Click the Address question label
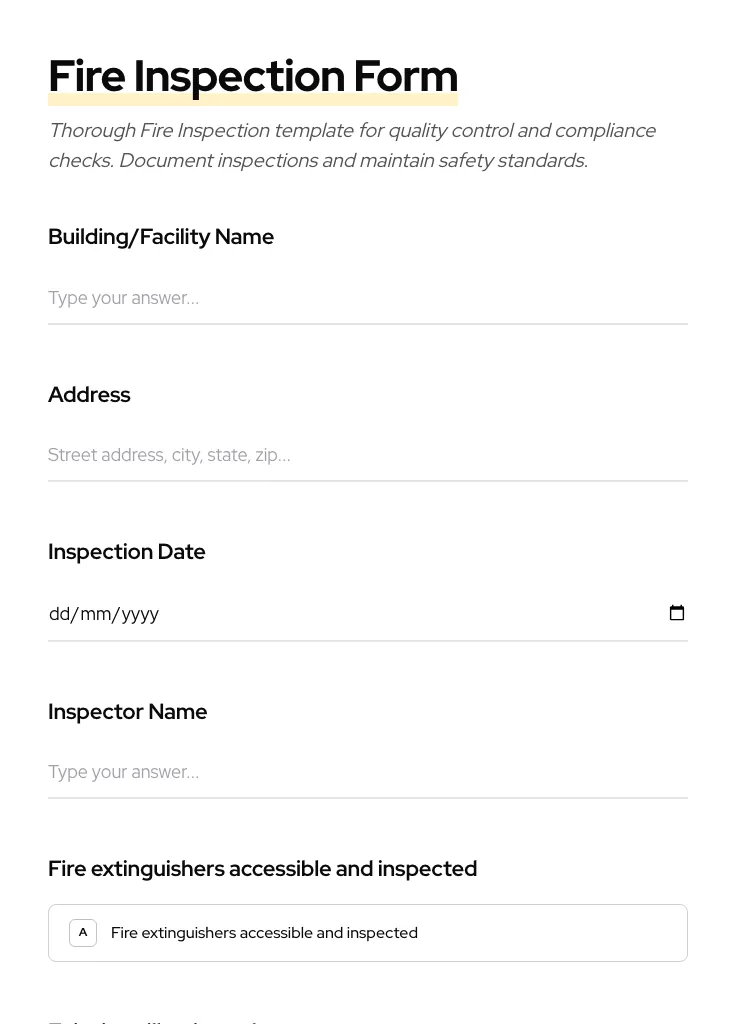The width and height of the screenshot is (736, 1024). 89,394
